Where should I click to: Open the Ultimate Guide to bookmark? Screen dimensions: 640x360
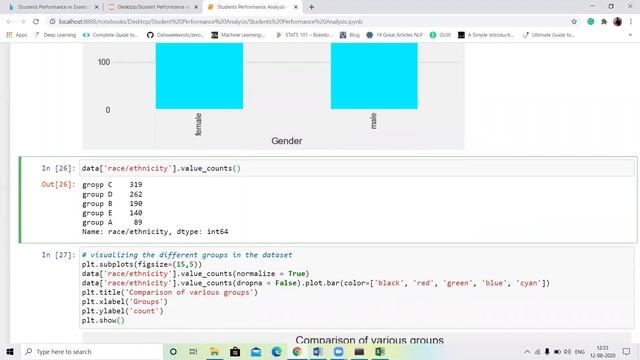pyautogui.click(x=549, y=35)
